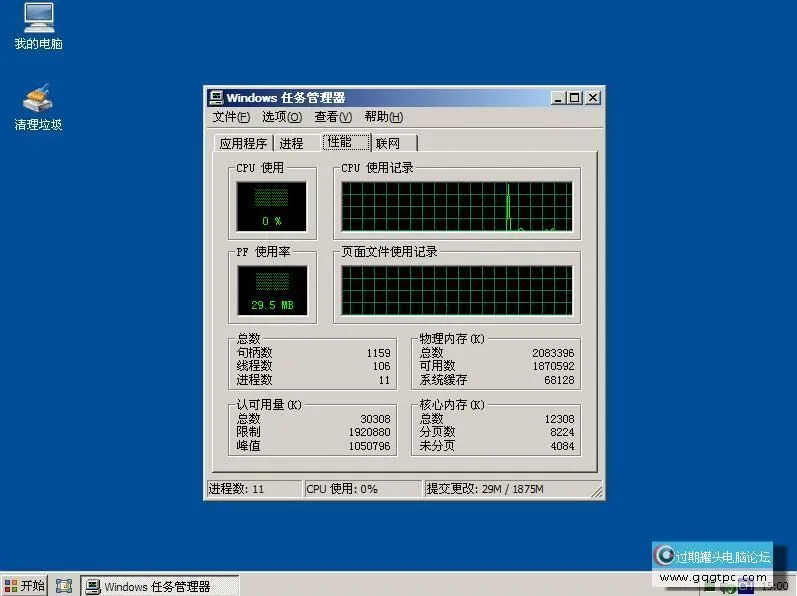Select Windows 任务管理器 taskbar button
Image resolution: width=797 pixels, height=596 pixels.
coord(159,586)
